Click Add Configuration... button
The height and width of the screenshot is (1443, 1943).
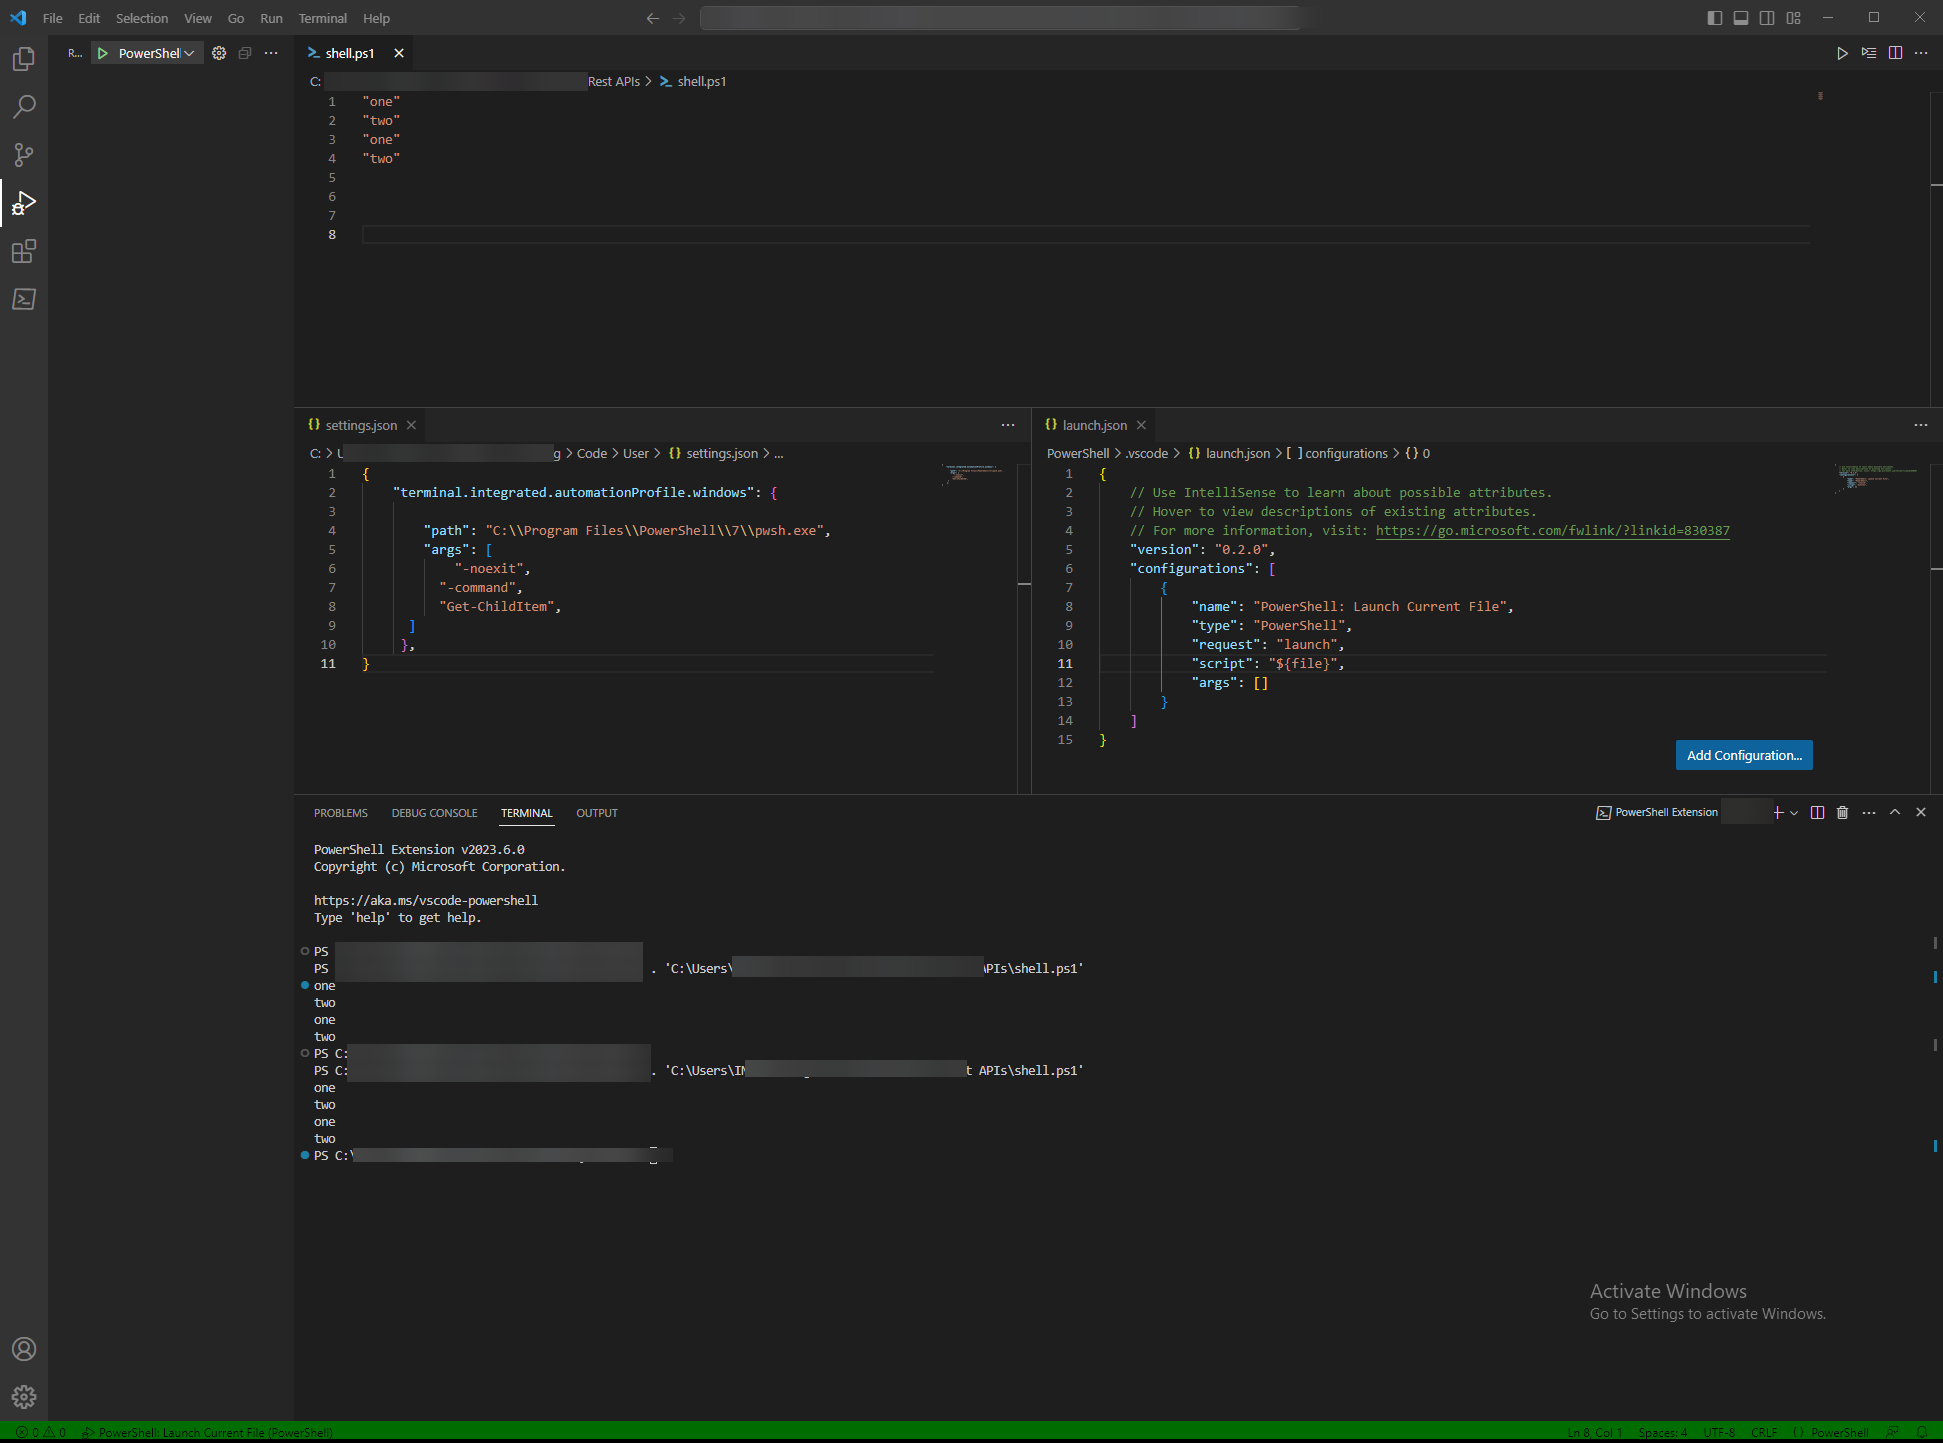1743,755
